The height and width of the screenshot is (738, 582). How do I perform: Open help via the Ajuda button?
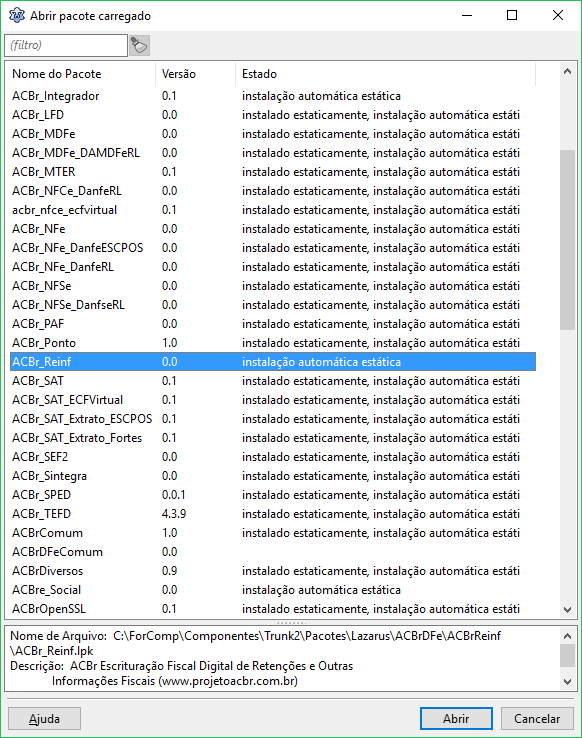(x=44, y=719)
